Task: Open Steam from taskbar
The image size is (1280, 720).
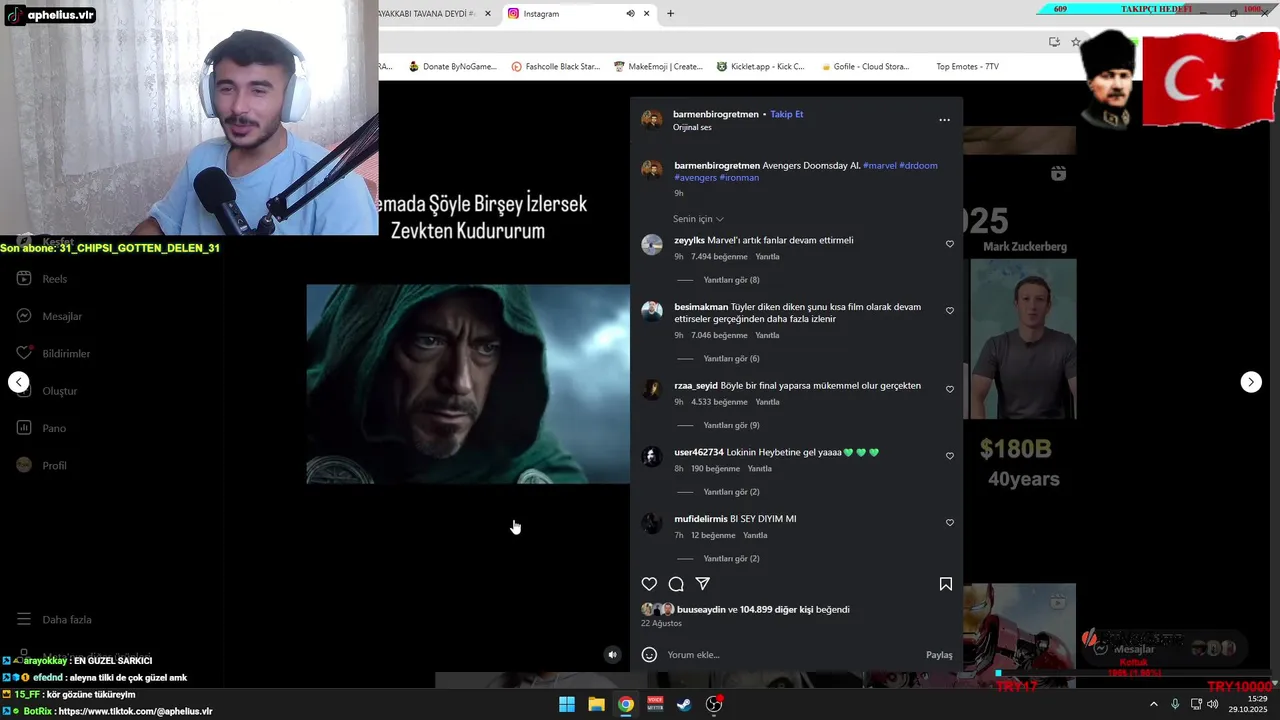Action: tap(684, 704)
